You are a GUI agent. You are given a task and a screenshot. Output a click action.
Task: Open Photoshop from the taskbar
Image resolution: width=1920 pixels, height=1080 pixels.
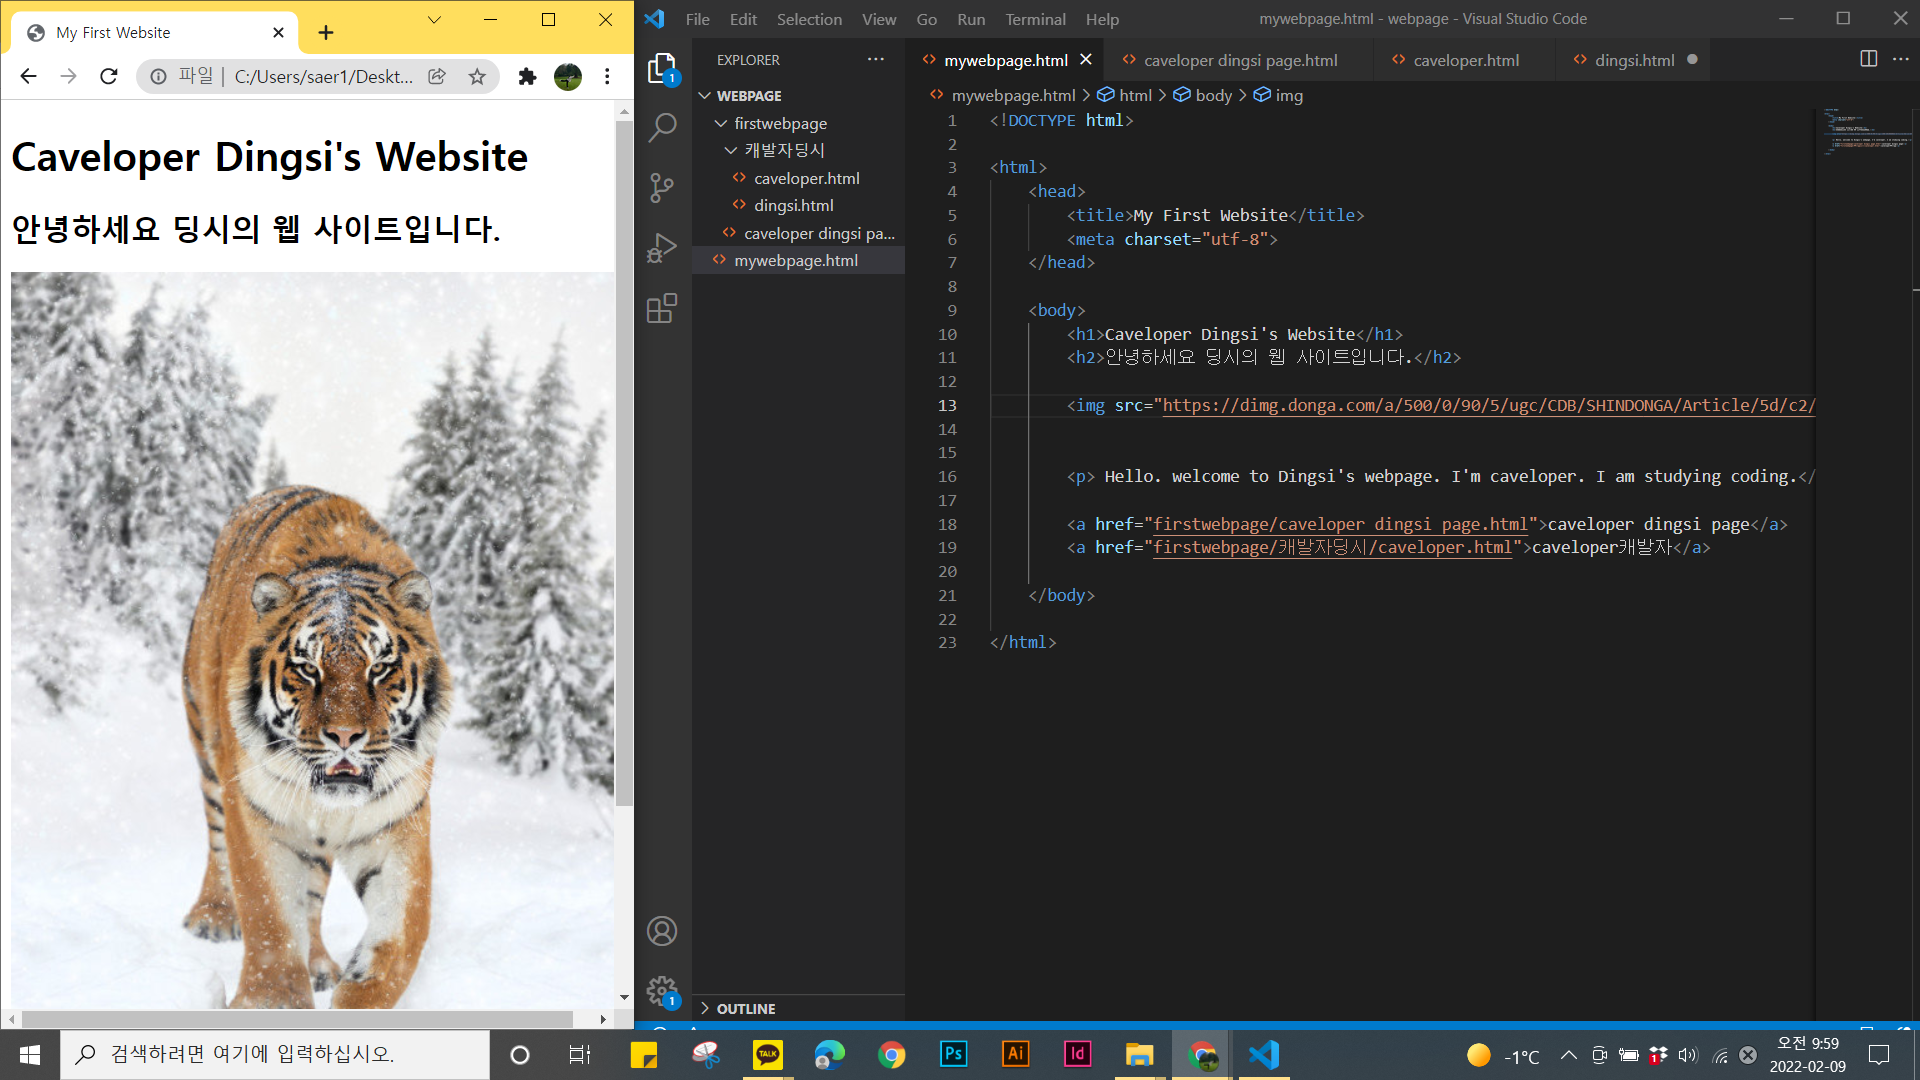pos(953,1054)
